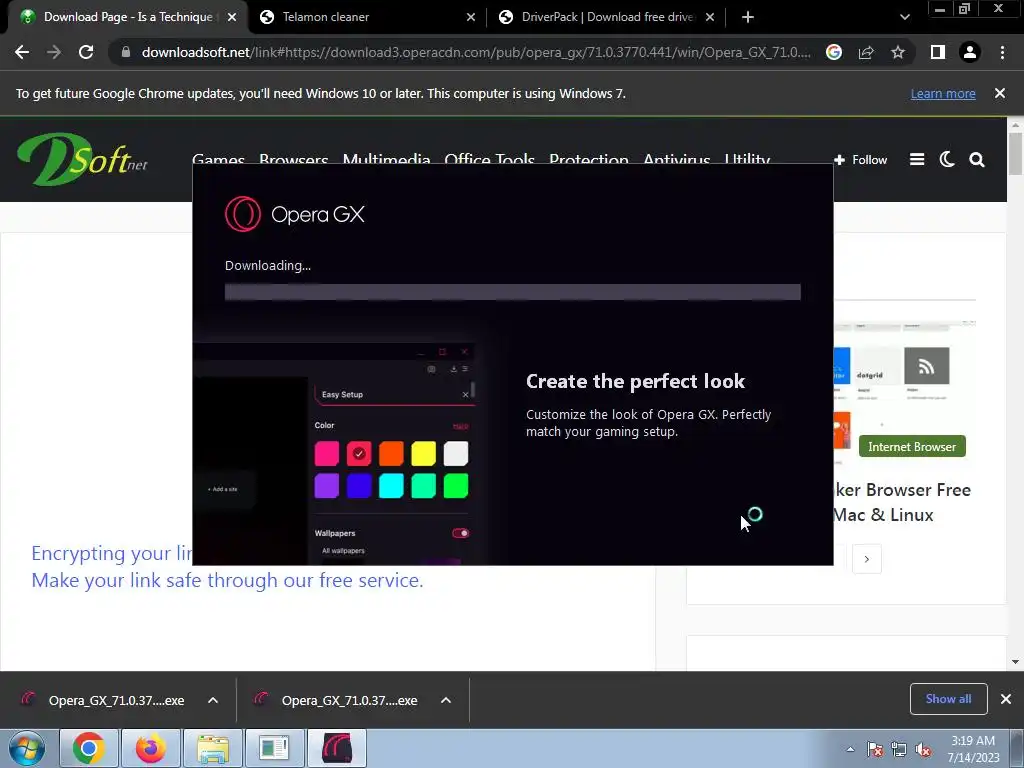Viewport: 1024px width, 768px height.
Task: Pick the pink color swatch
Action: pyautogui.click(x=327, y=453)
